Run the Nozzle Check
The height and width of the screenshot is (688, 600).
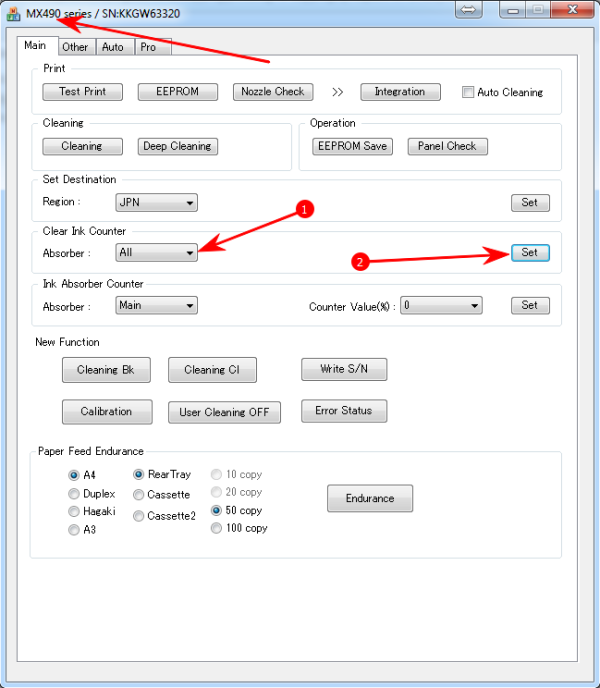tap(273, 92)
